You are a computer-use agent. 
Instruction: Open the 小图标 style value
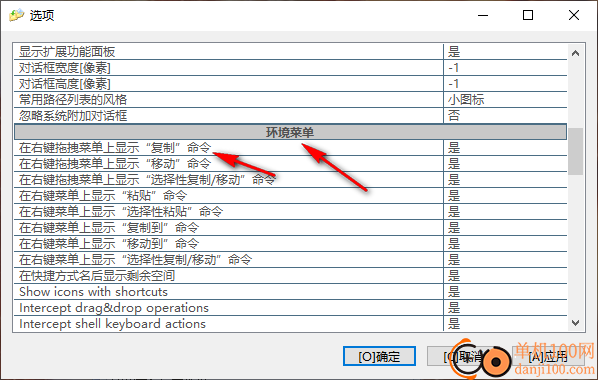point(505,100)
